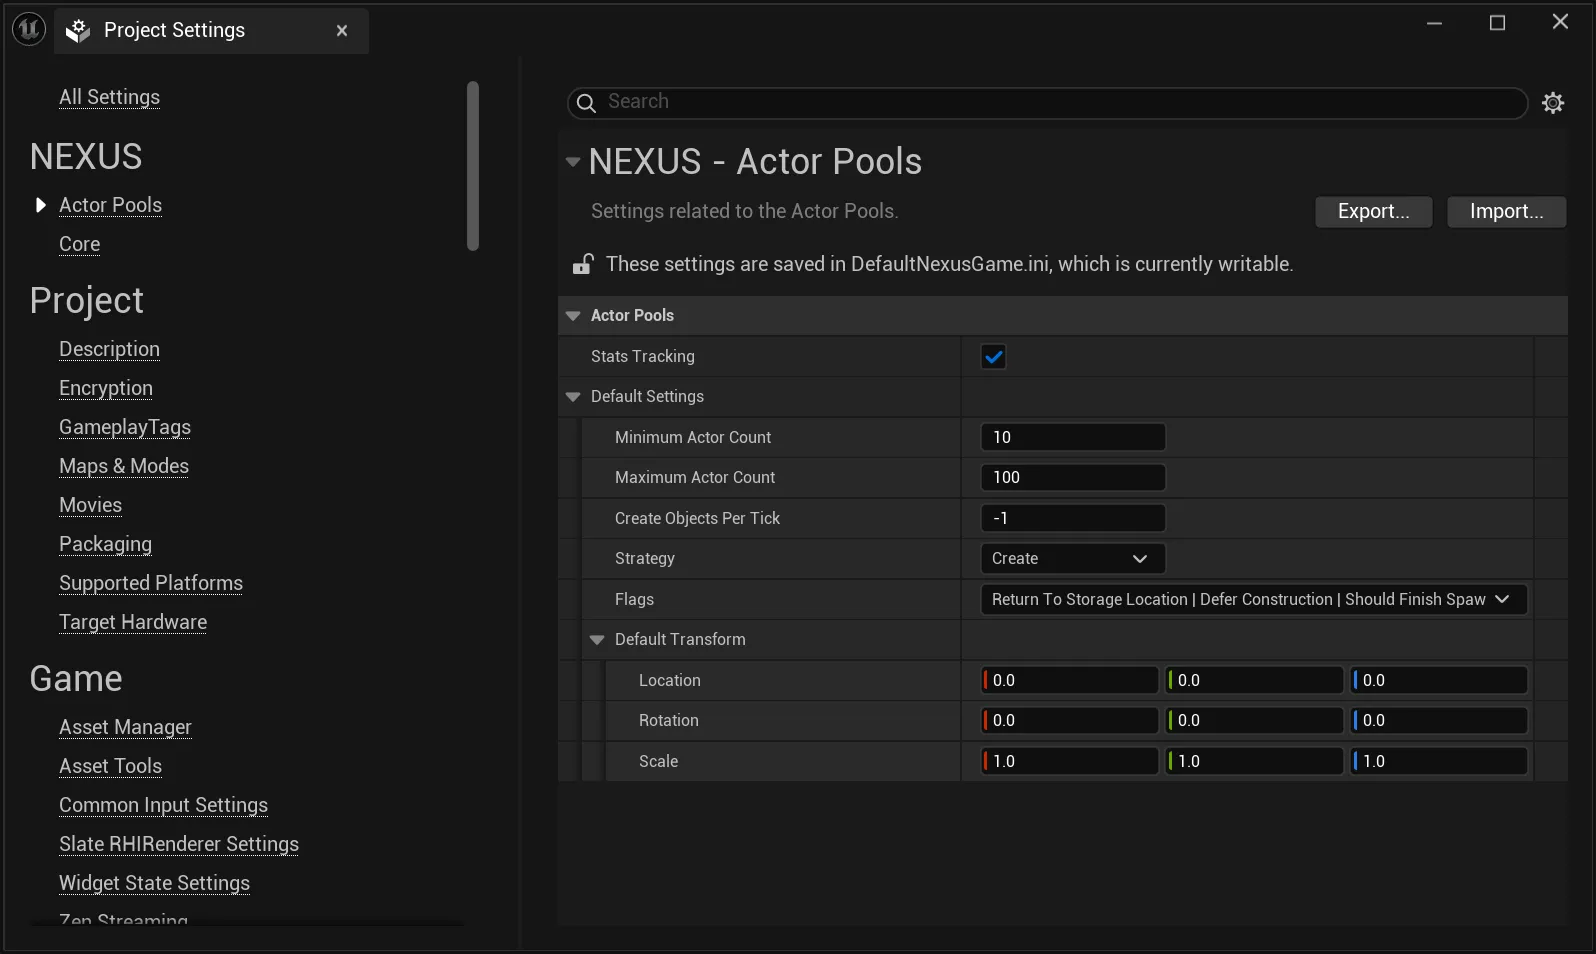Edit Maximum Actor Count value

tap(1073, 478)
